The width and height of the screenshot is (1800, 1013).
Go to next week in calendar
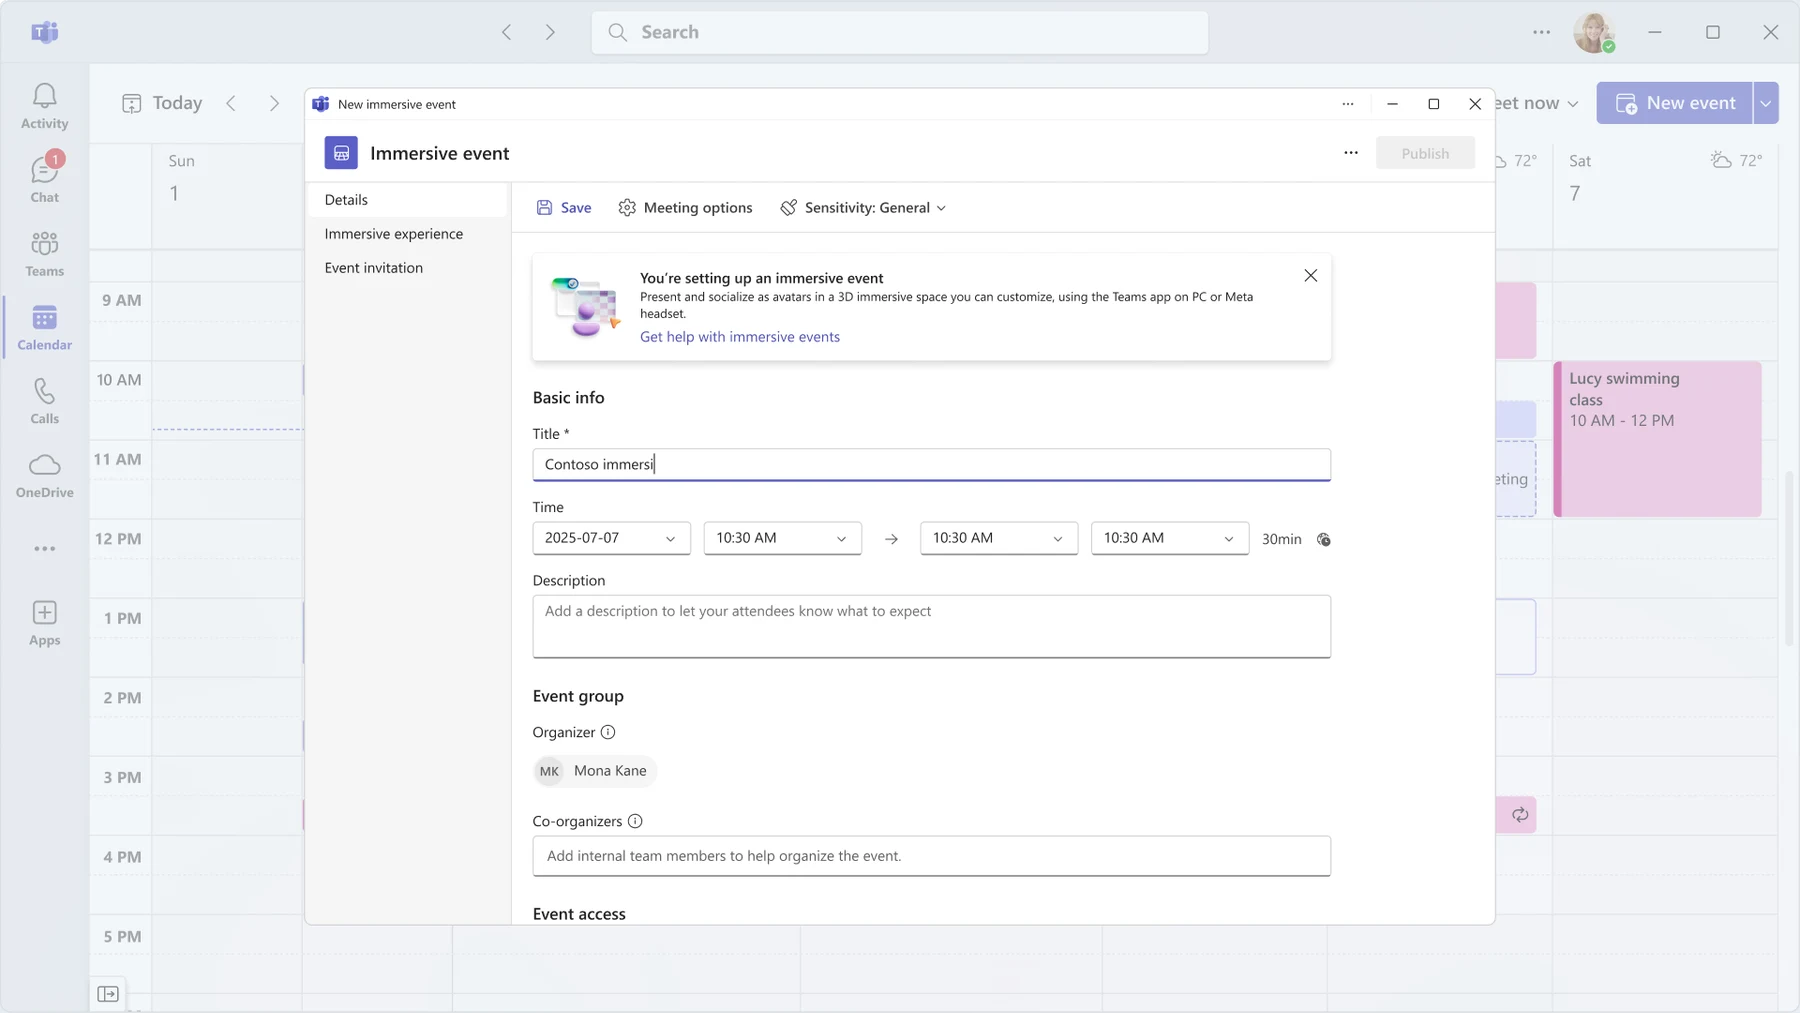[x=274, y=103]
